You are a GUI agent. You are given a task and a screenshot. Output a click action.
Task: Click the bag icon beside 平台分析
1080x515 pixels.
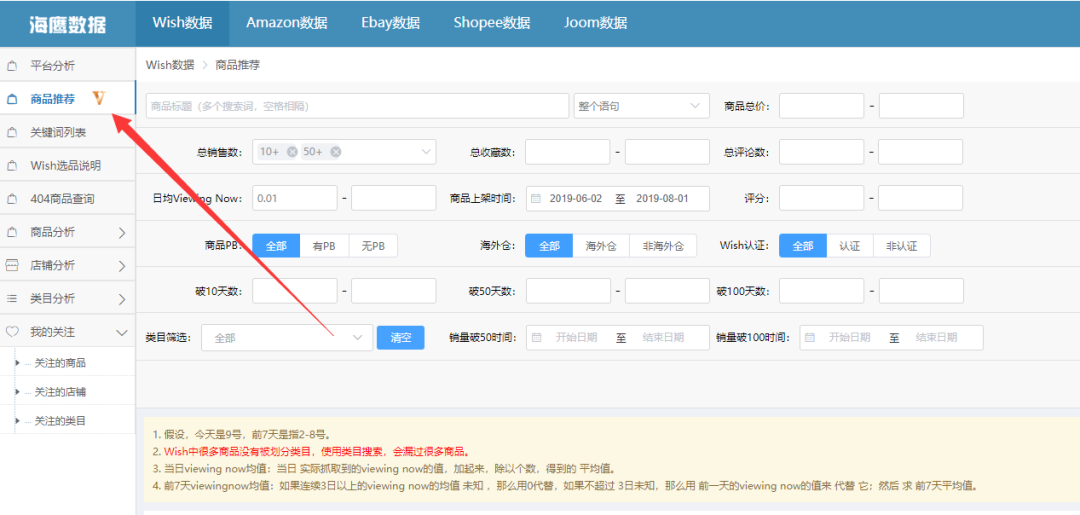point(12,67)
